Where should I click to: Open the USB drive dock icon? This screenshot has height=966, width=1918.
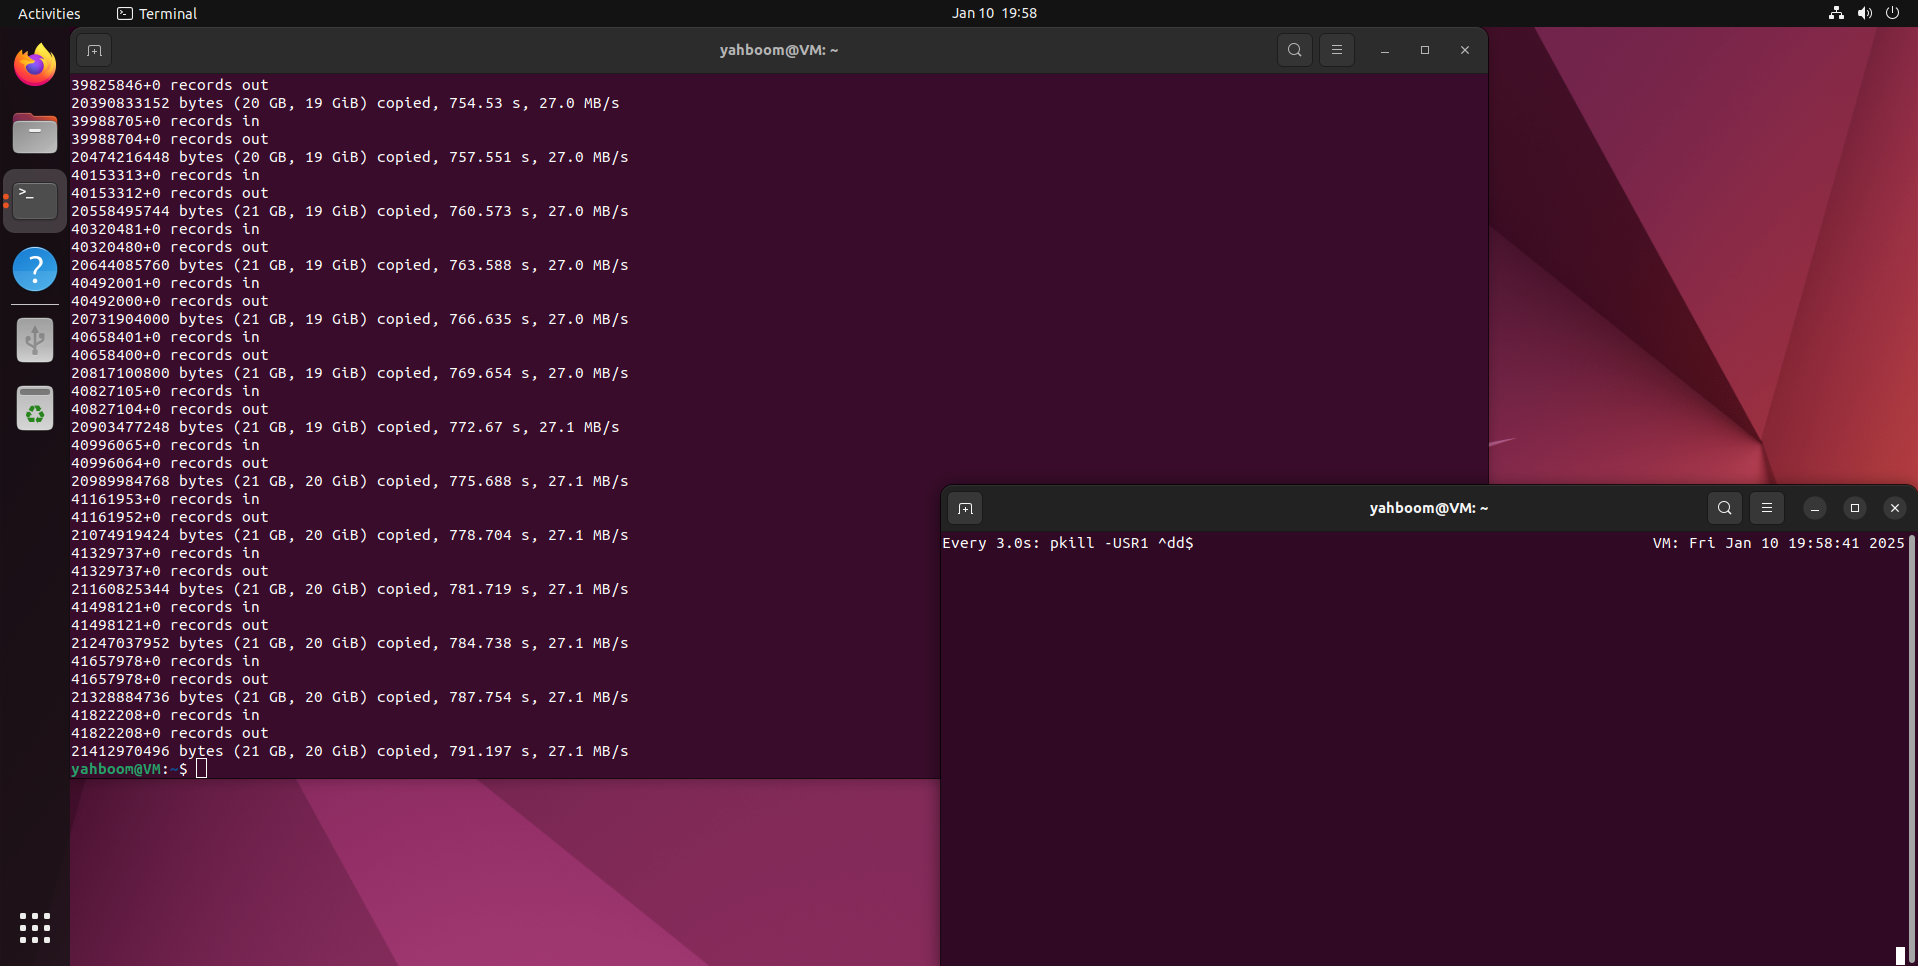35,340
